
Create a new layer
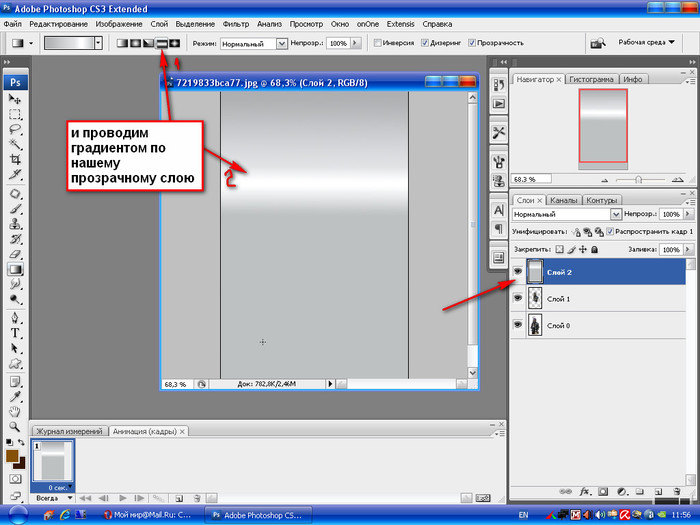click(x=658, y=492)
